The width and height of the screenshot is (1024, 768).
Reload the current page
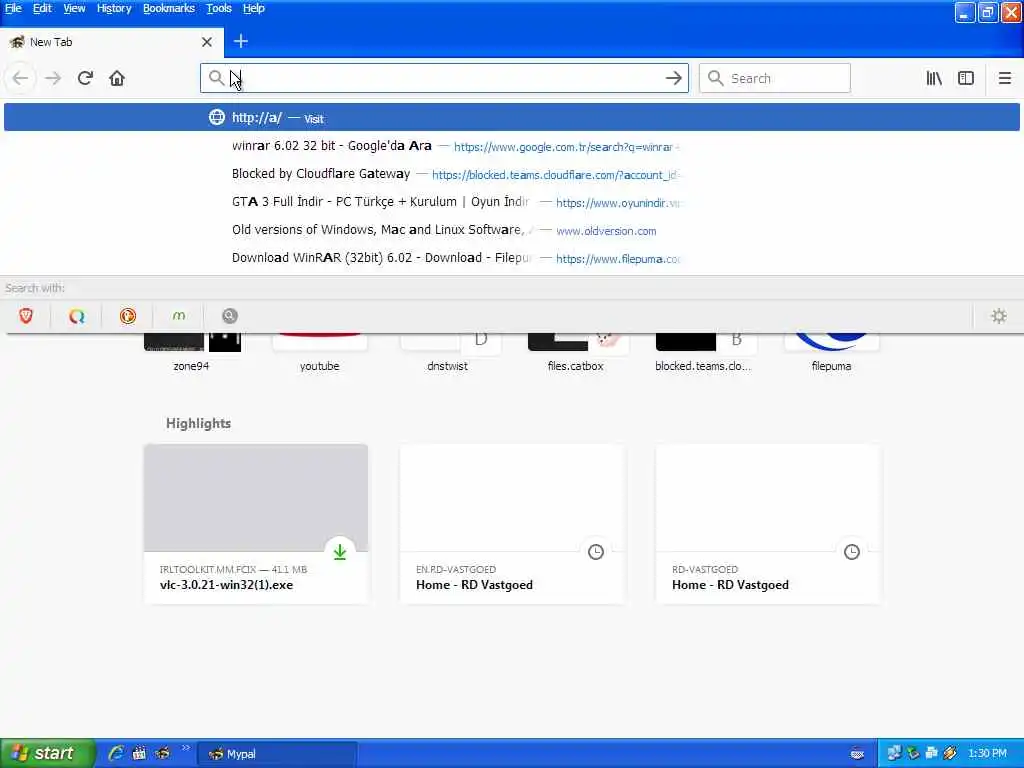pos(85,78)
